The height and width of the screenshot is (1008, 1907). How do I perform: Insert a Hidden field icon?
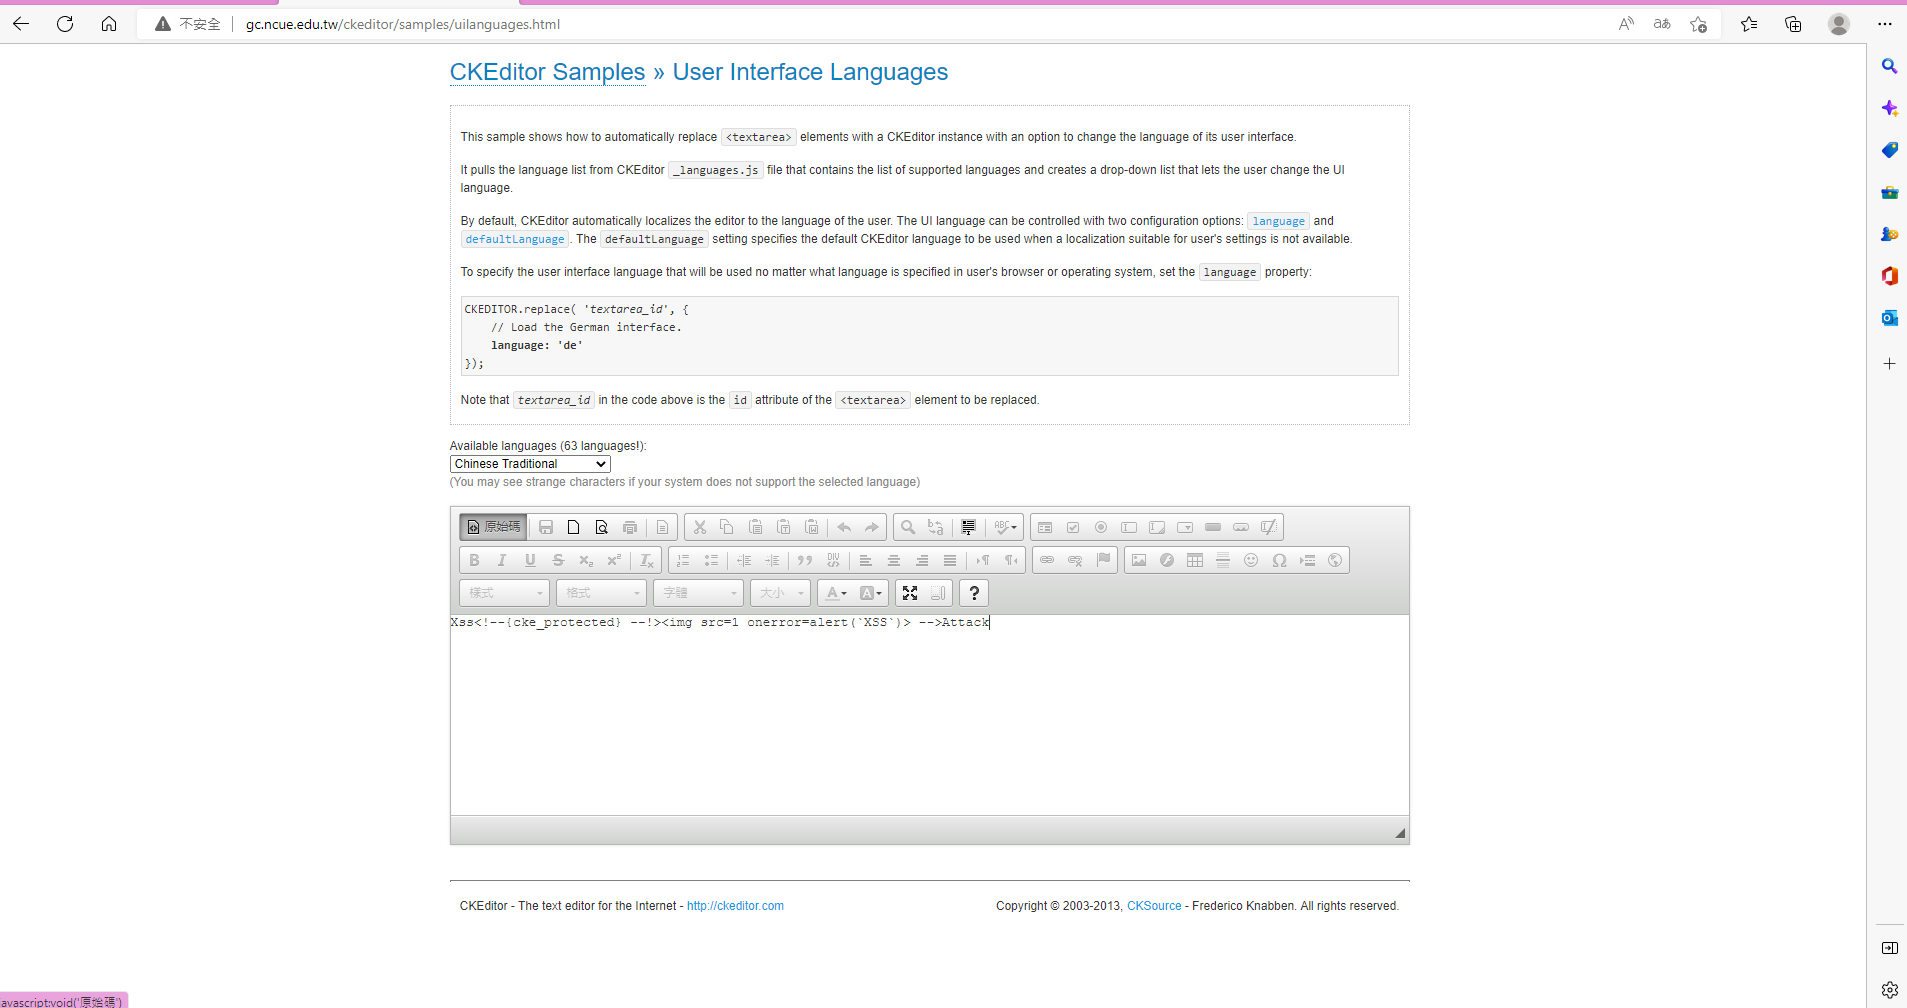[x=1269, y=527]
